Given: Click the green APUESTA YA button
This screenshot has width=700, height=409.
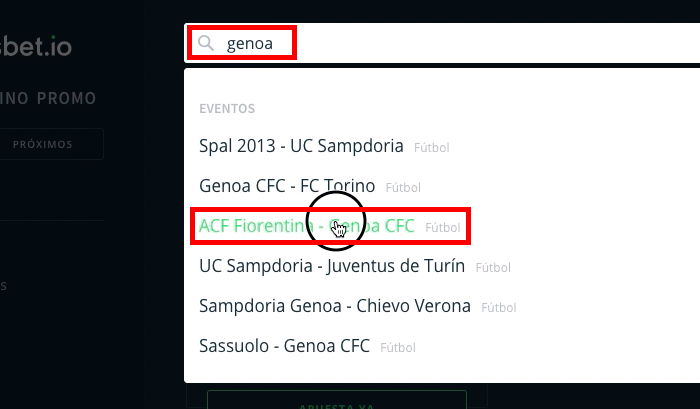Looking at the screenshot, I should 337,401.
